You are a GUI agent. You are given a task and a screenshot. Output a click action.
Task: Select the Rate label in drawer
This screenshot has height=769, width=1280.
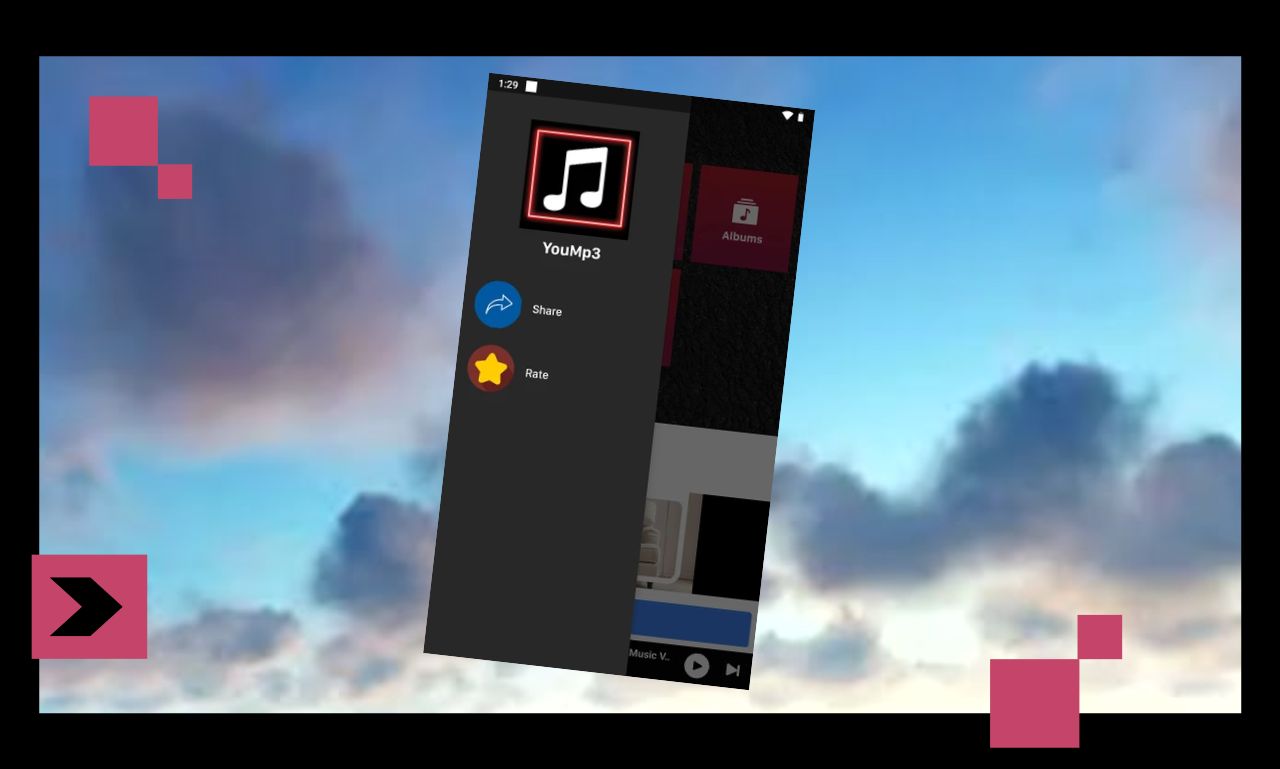tap(537, 374)
